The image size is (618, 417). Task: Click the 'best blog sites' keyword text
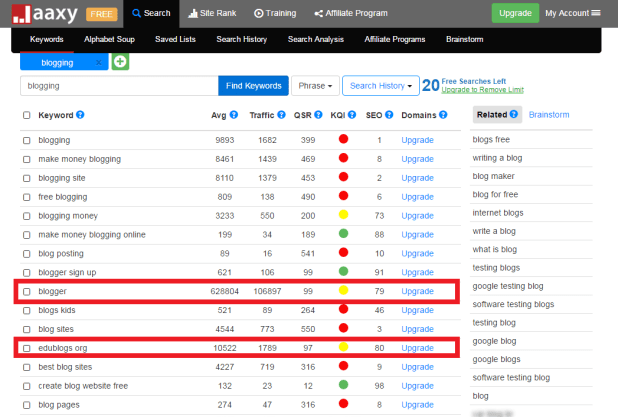pos(65,367)
